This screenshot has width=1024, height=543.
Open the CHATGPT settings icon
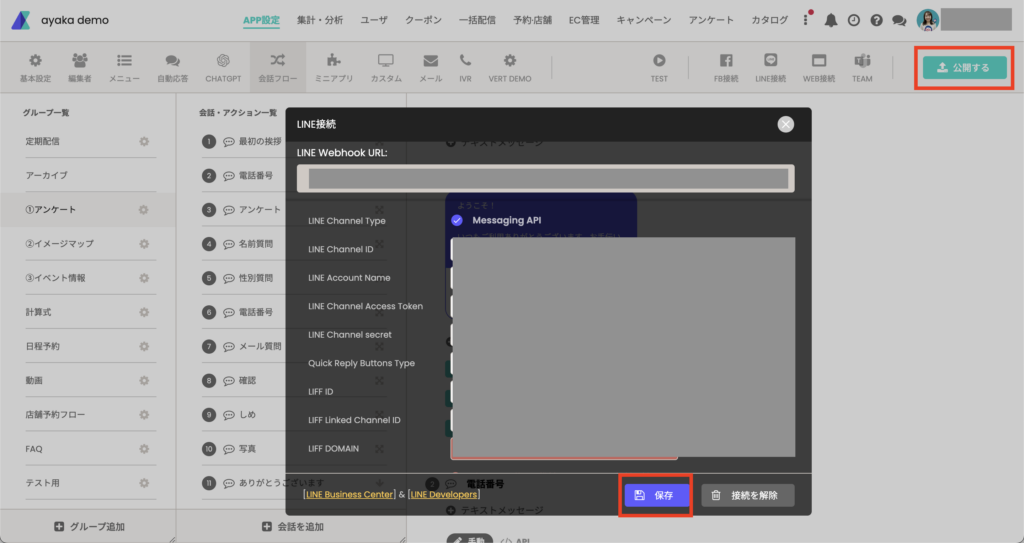tap(223, 61)
